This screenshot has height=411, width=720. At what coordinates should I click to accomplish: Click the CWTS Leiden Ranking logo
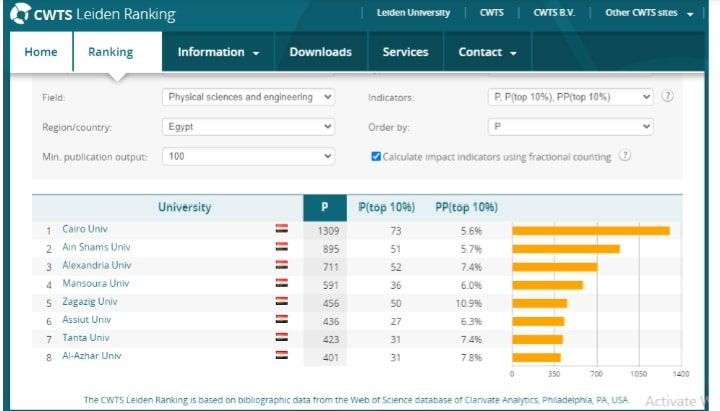93,14
